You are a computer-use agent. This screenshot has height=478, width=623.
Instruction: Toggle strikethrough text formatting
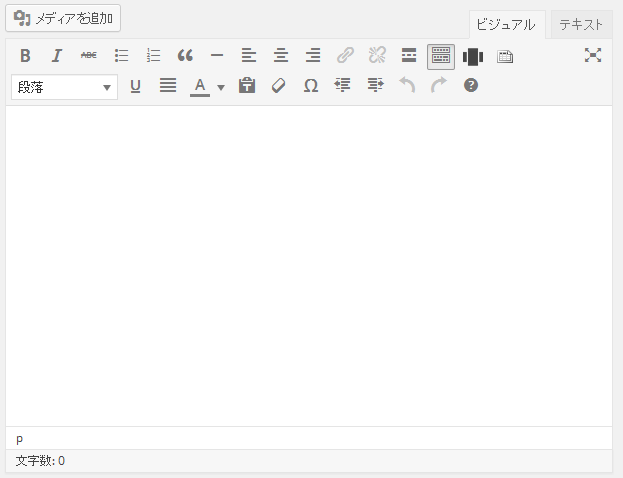coord(89,56)
